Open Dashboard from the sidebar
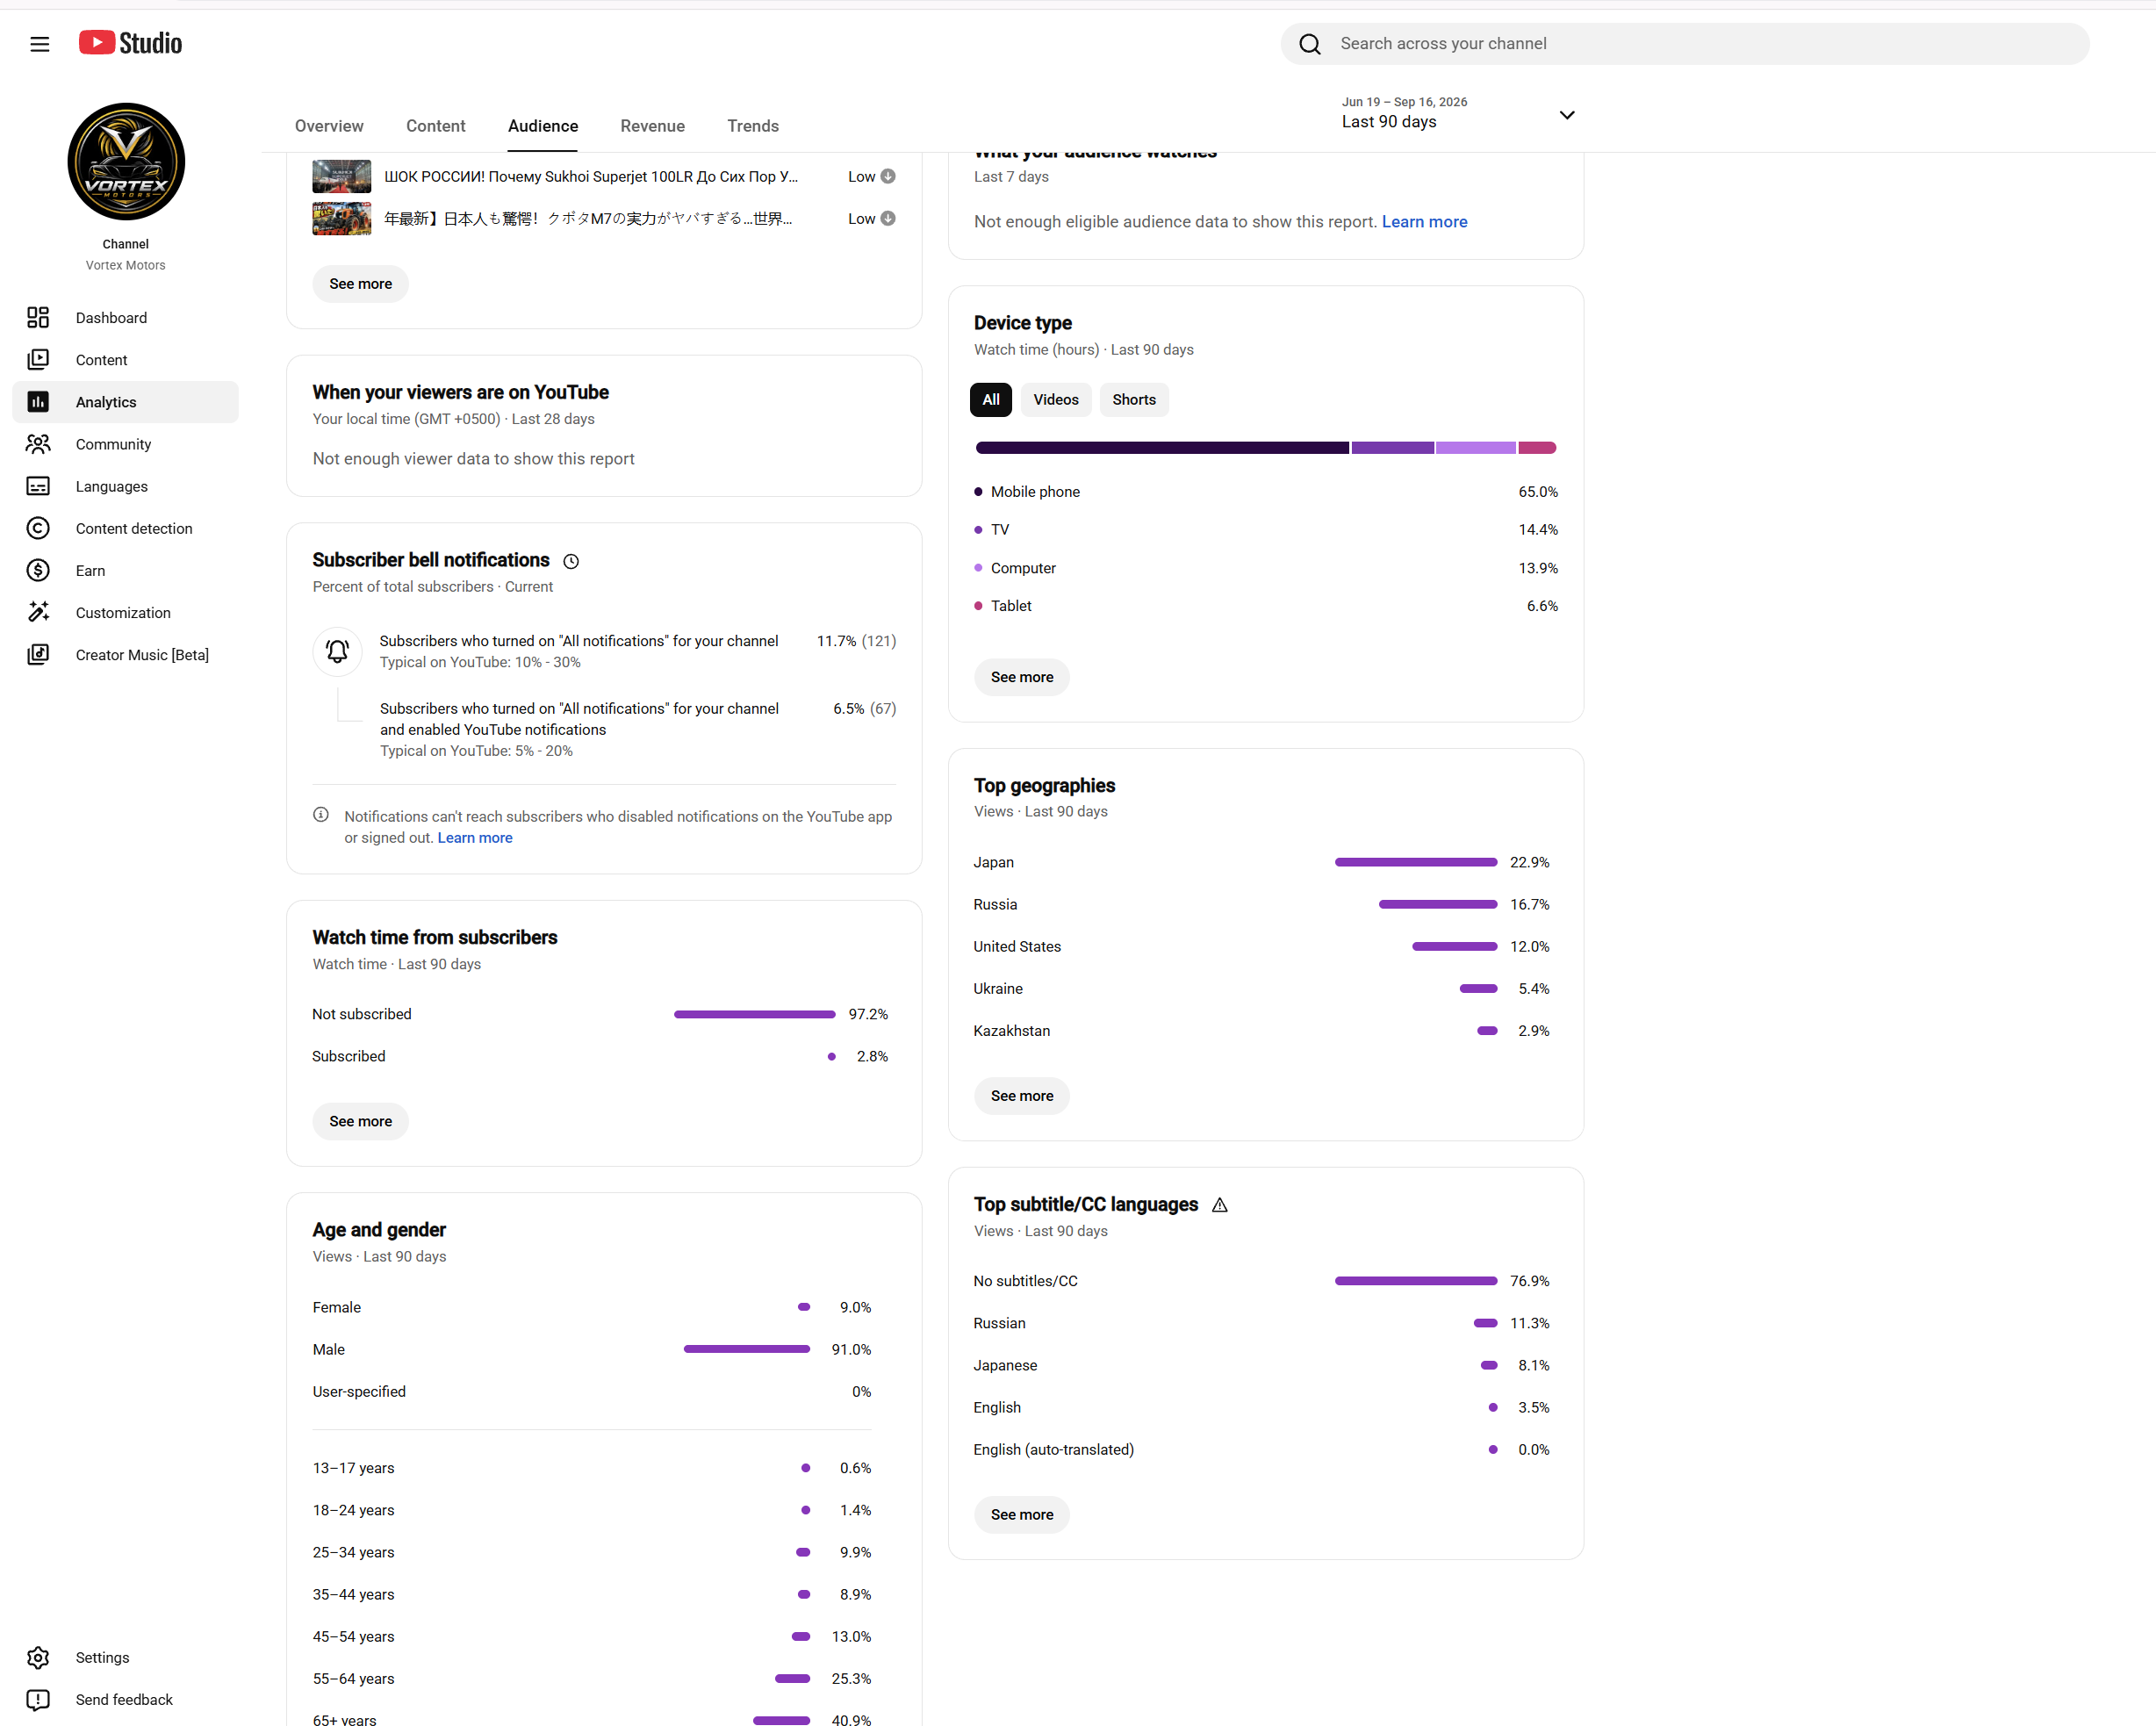This screenshot has height=1726, width=2156. [x=126, y=317]
